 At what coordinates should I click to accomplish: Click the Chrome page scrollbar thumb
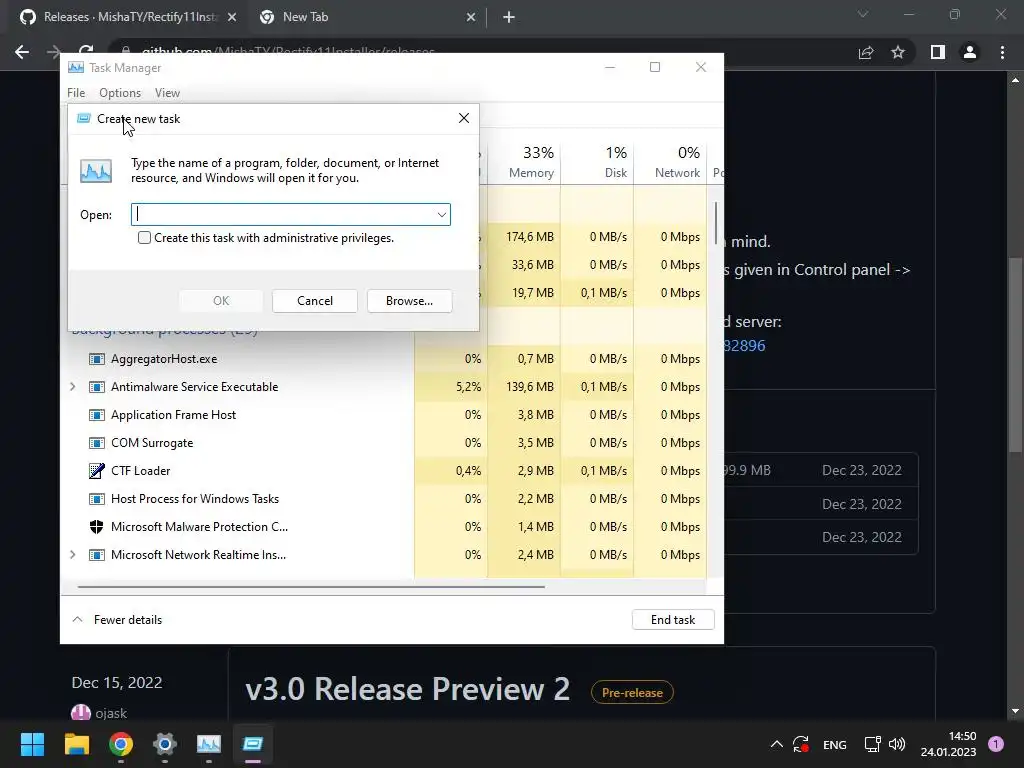pyautogui.click(x=1015, y=354)
